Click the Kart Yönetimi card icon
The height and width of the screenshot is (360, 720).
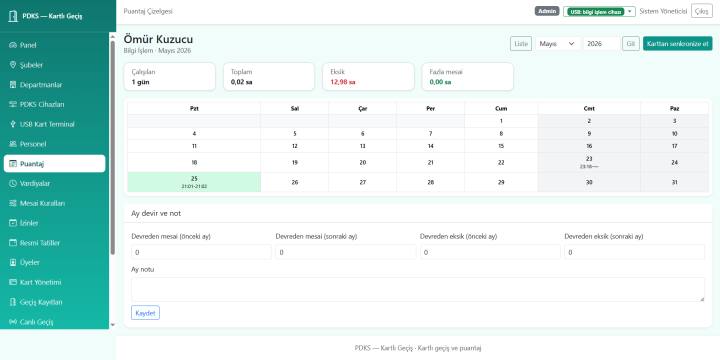click(x=13, y=282)
